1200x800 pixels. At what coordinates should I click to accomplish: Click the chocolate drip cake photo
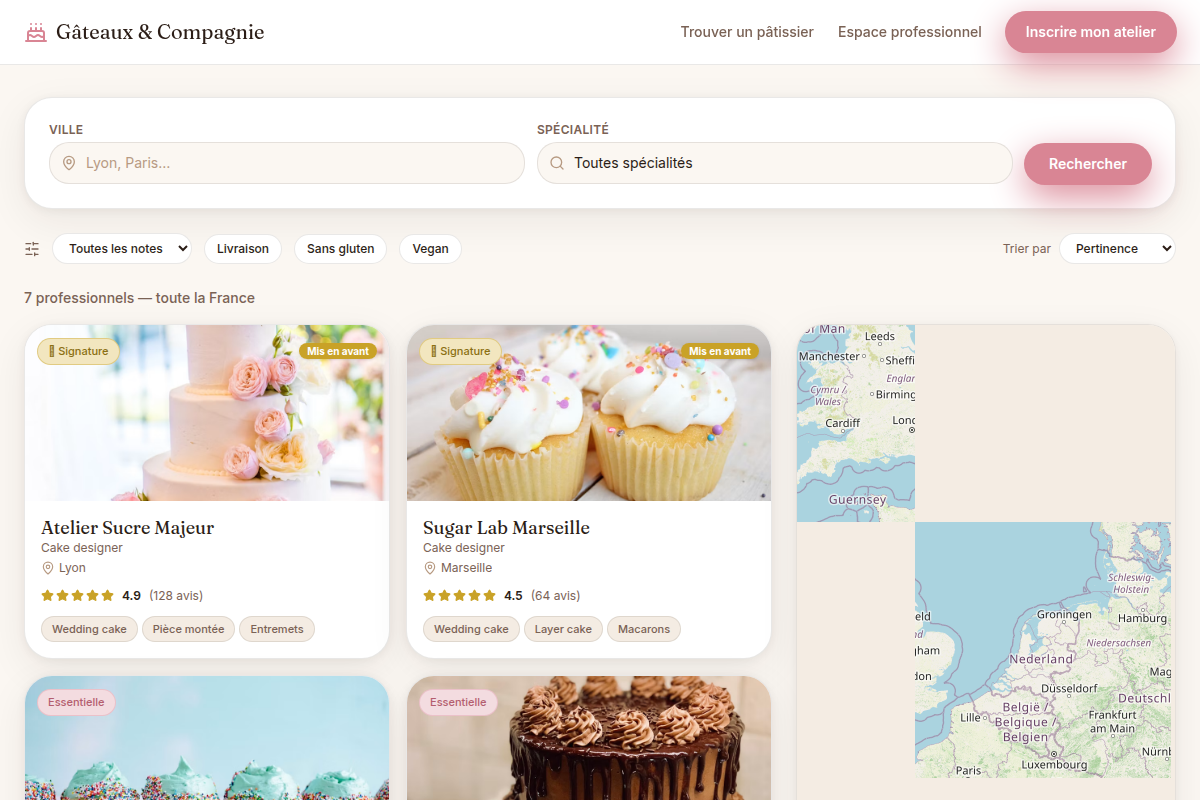tap(589, 738)
